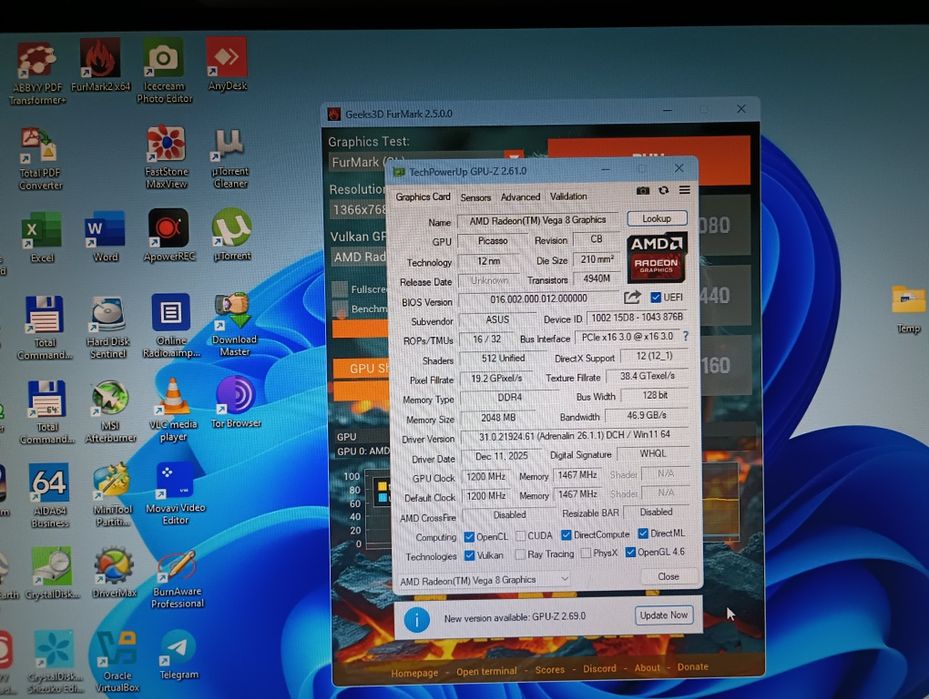Switch to Validation tab
929x699 pixels.
(568, 196)
